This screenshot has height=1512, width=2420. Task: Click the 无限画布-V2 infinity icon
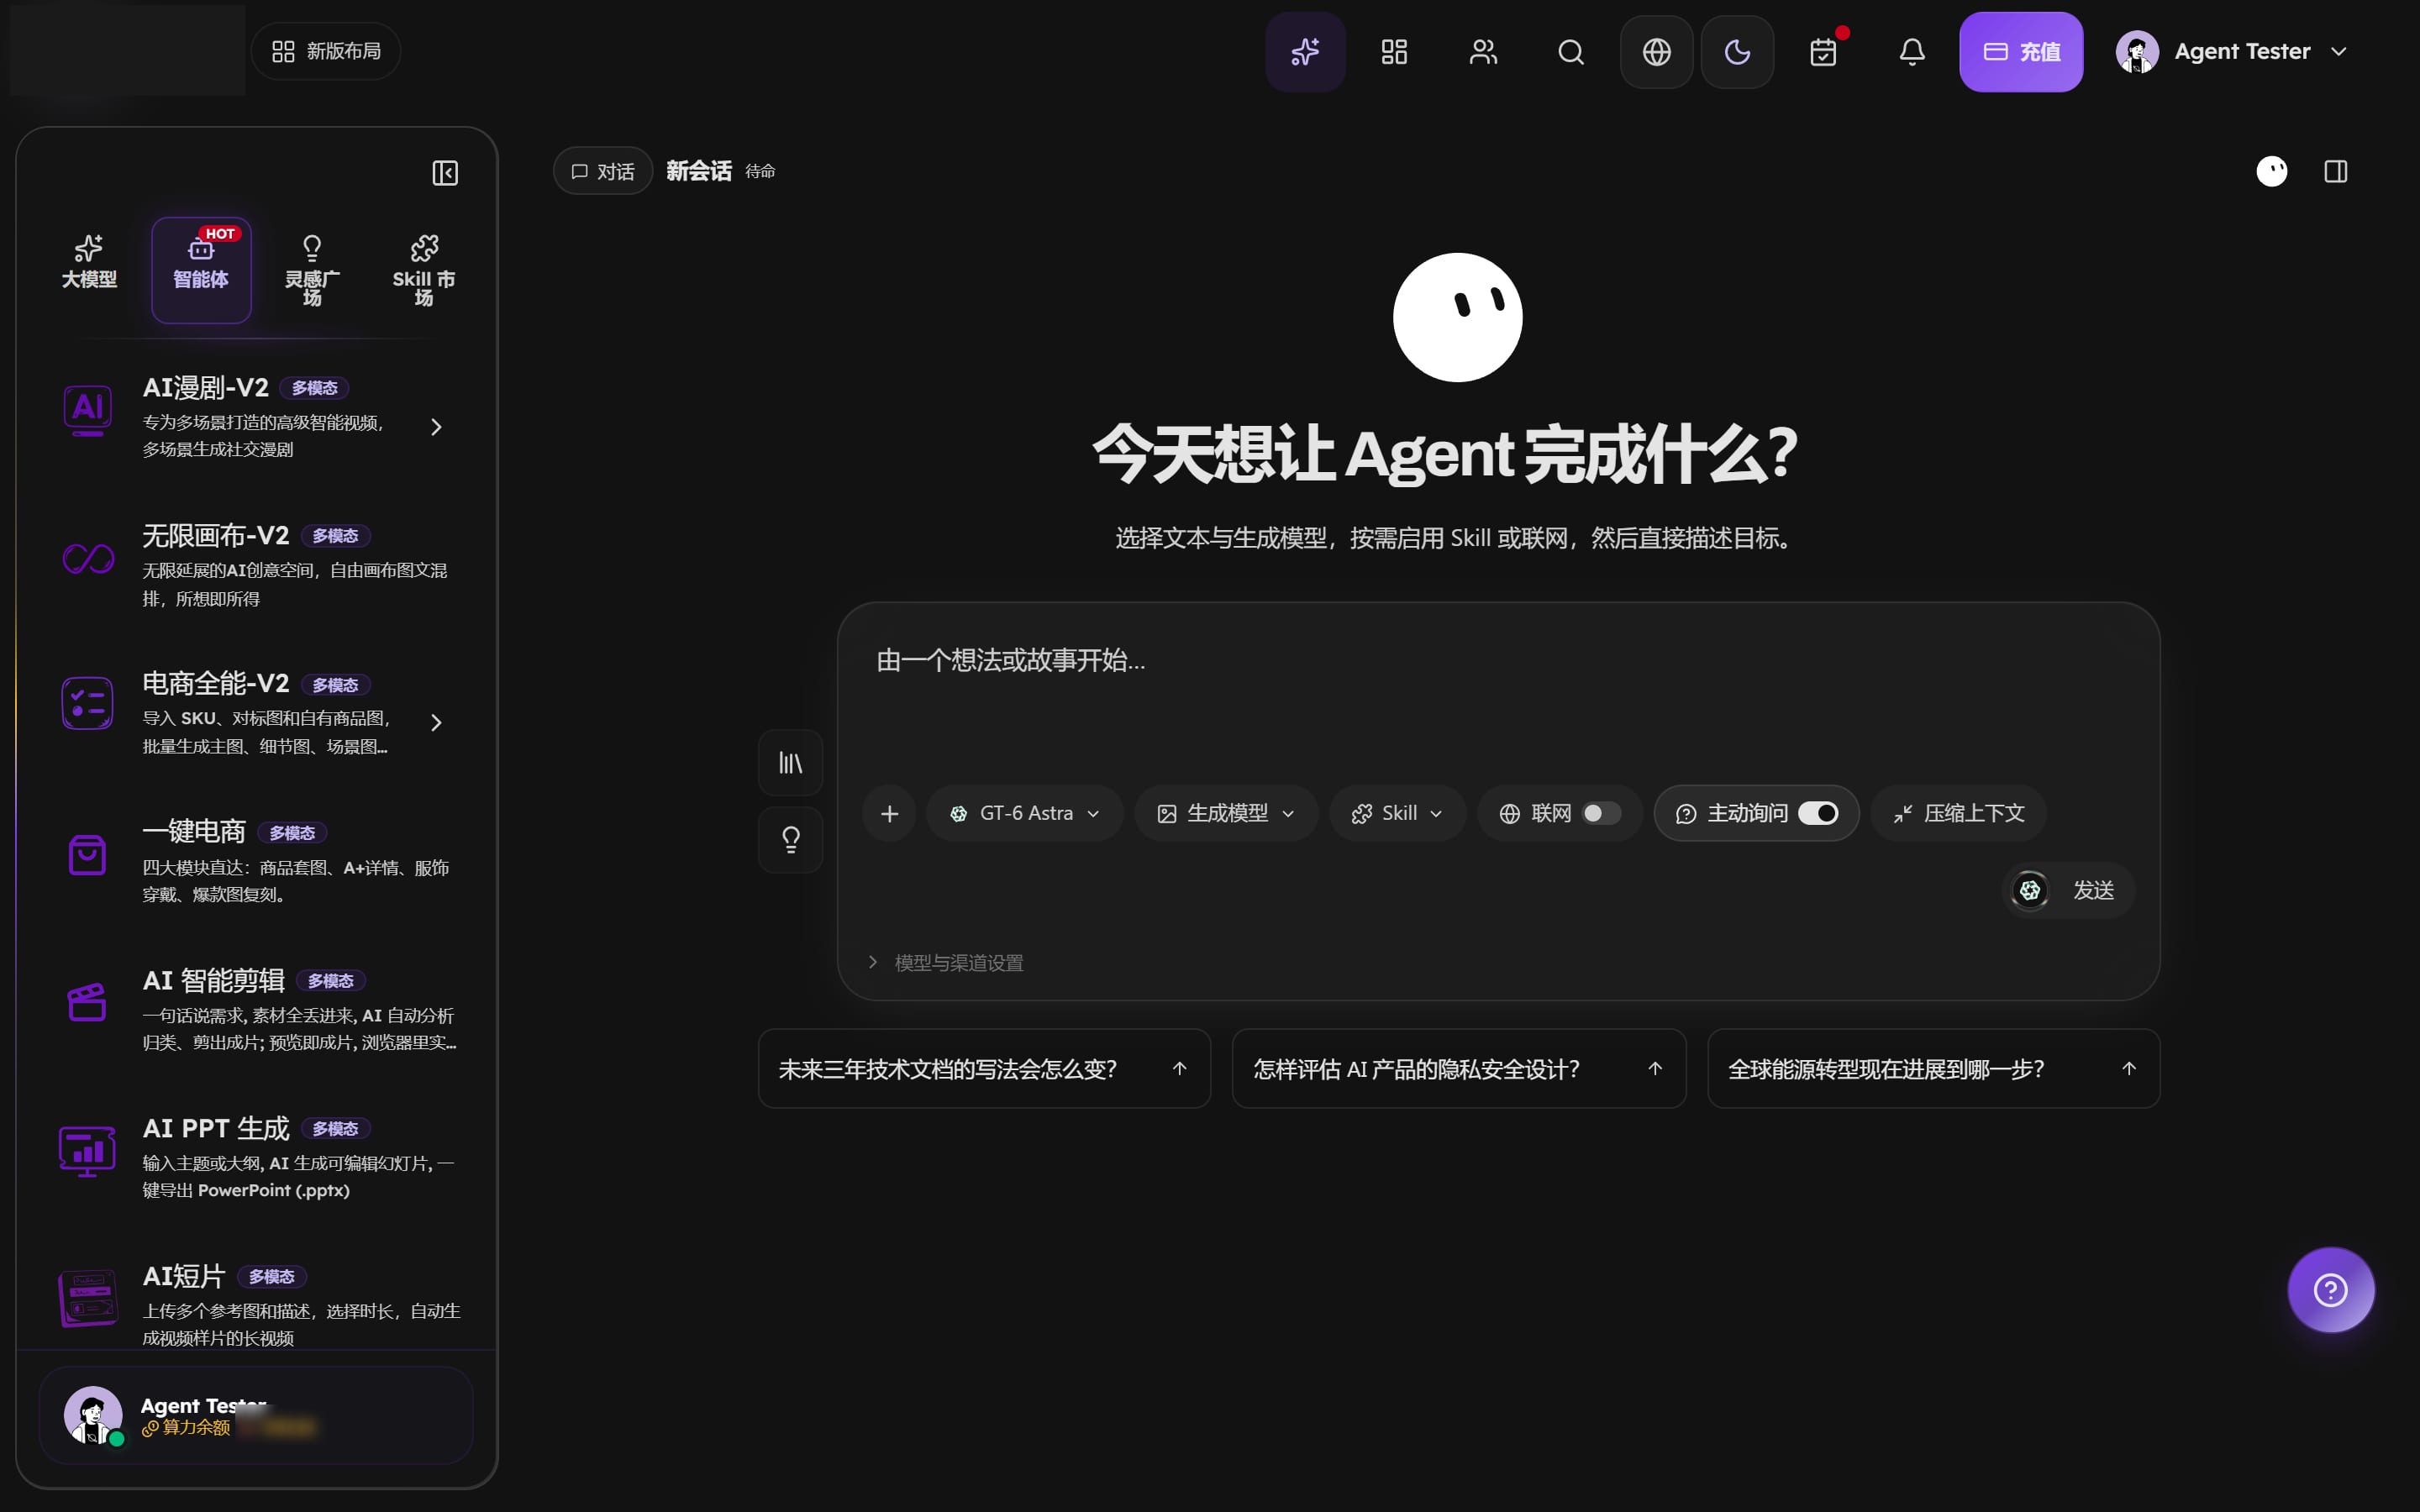click(88, 559)
